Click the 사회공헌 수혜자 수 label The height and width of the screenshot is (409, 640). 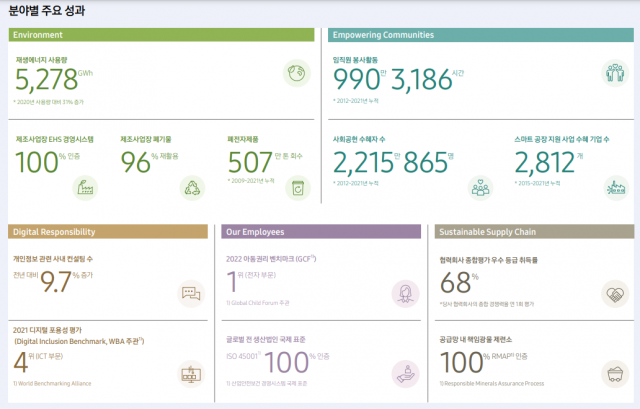[x=359, y=139]
